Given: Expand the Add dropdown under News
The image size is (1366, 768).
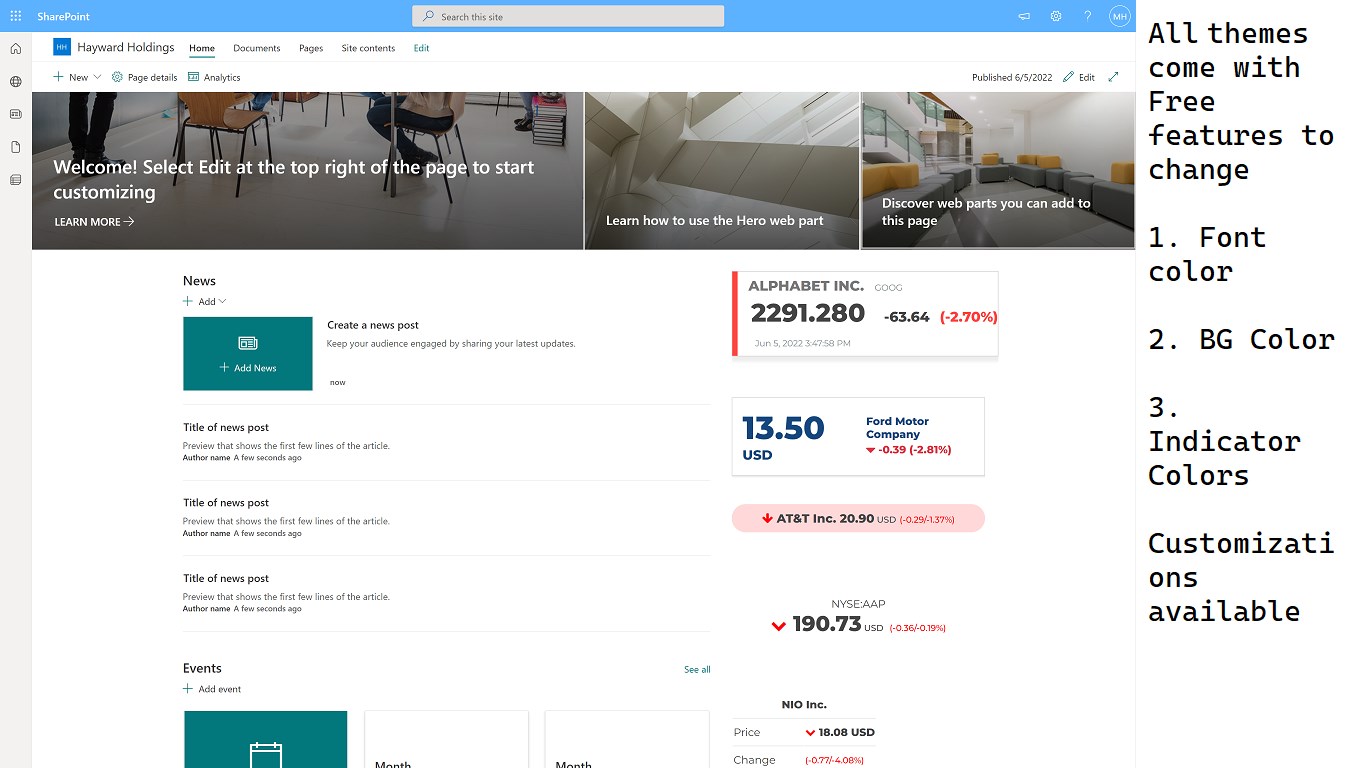Looking at the screenshot, I should tap(205, 301).
